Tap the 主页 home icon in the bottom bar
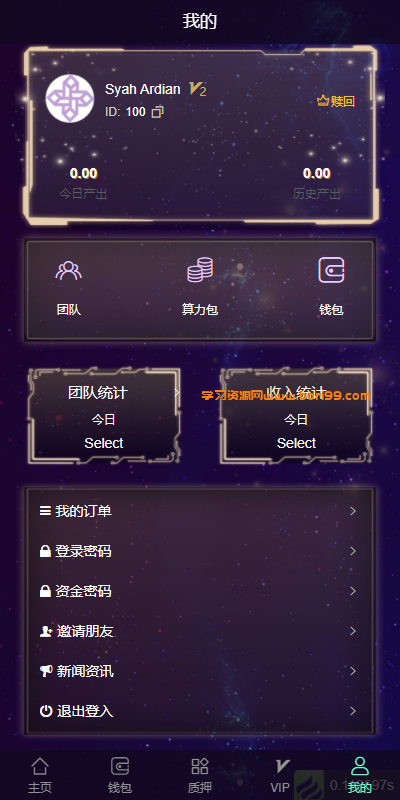Screen dimensions: 400x800 point(40,766)
